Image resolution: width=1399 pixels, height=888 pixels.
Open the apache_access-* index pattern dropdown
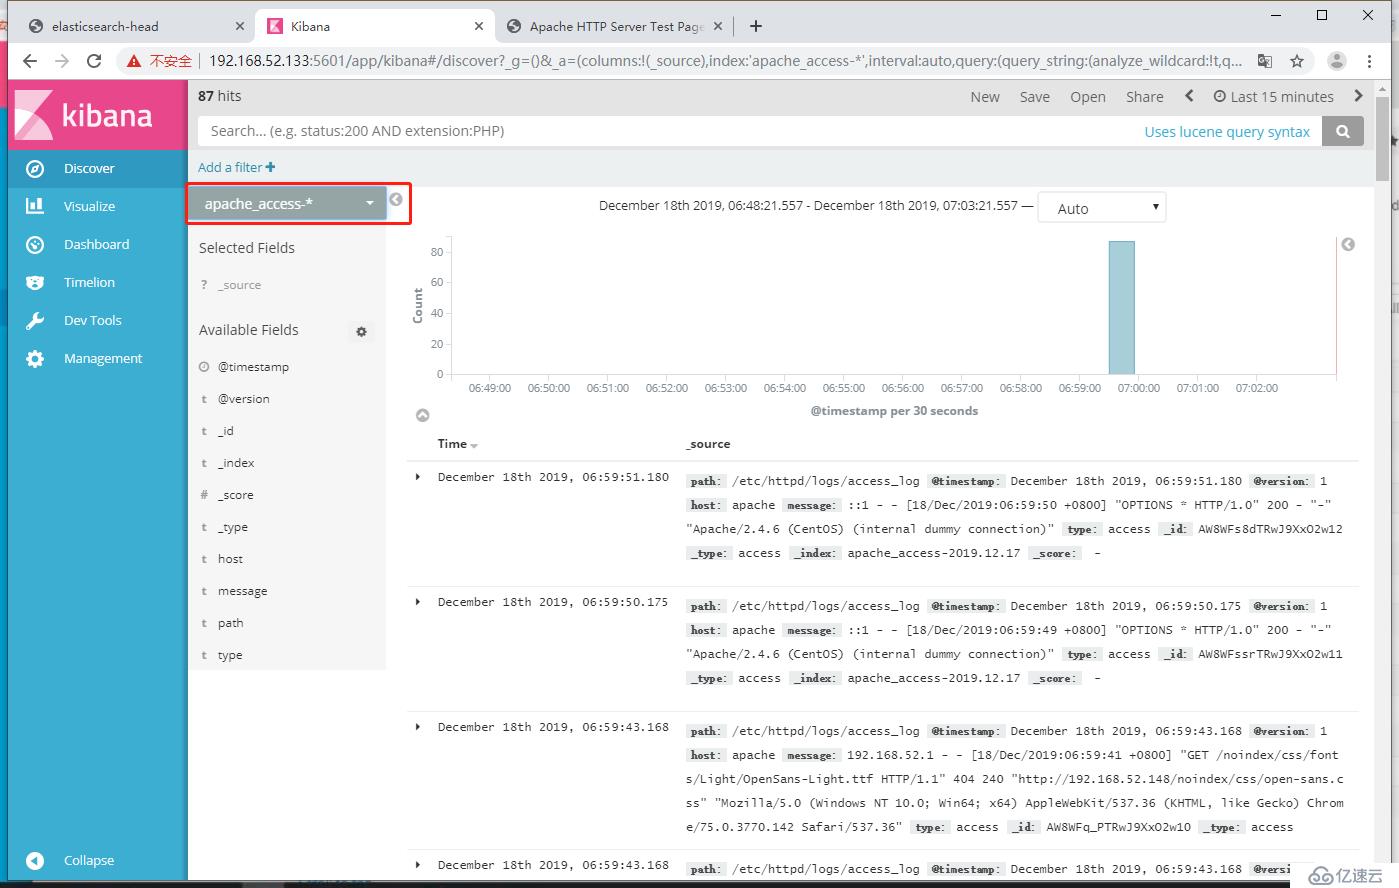[287, 203]
